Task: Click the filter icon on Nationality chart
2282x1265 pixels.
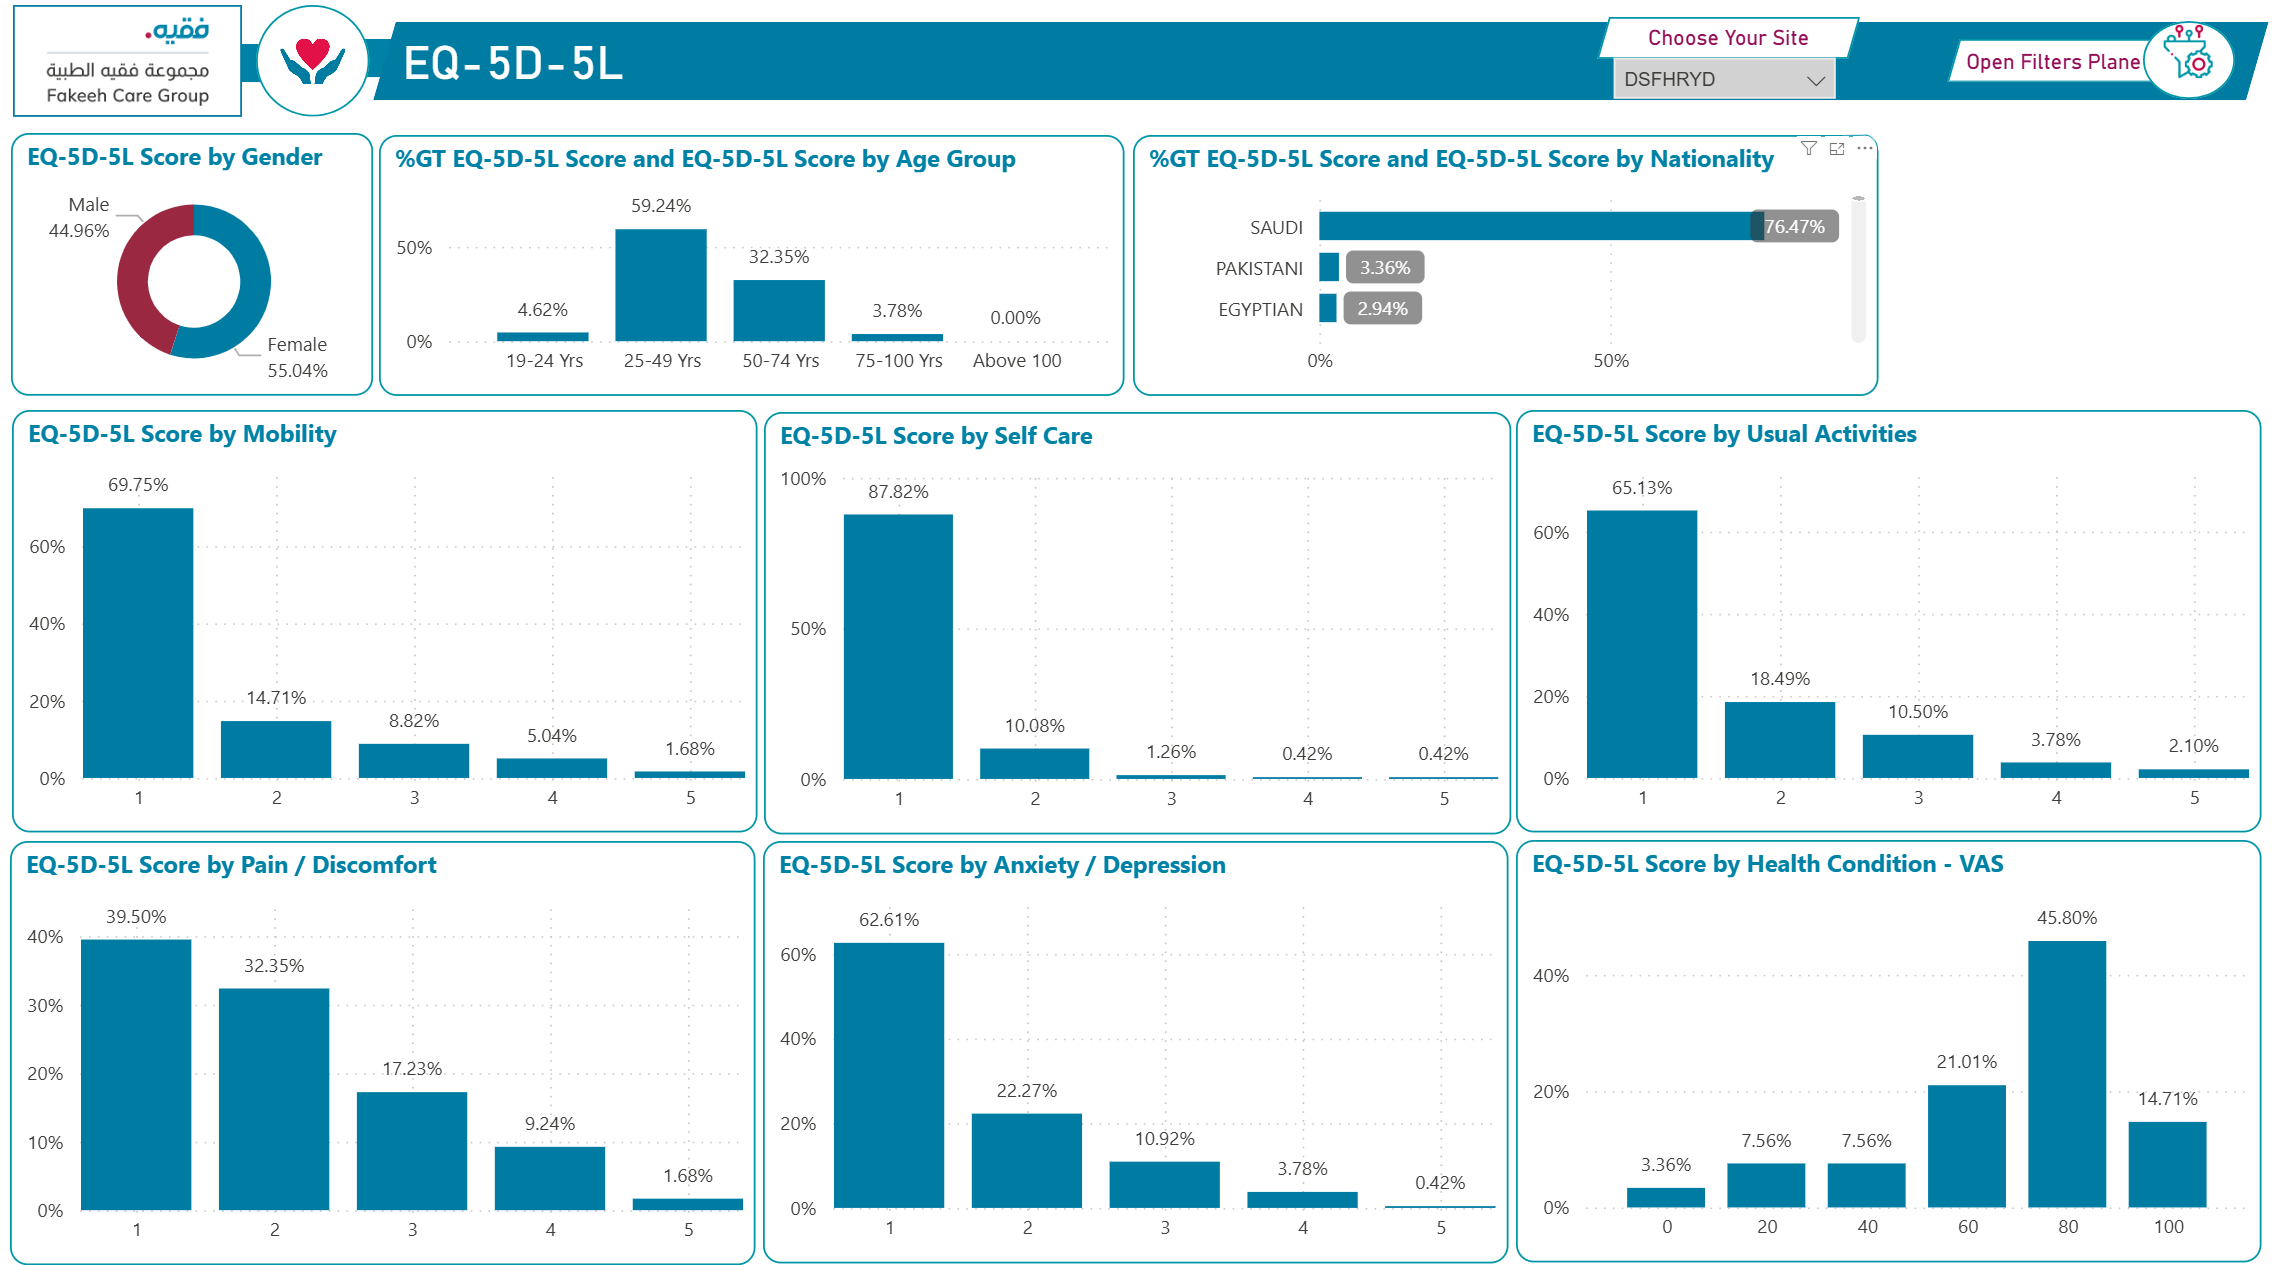Action: click(1808, 148)
